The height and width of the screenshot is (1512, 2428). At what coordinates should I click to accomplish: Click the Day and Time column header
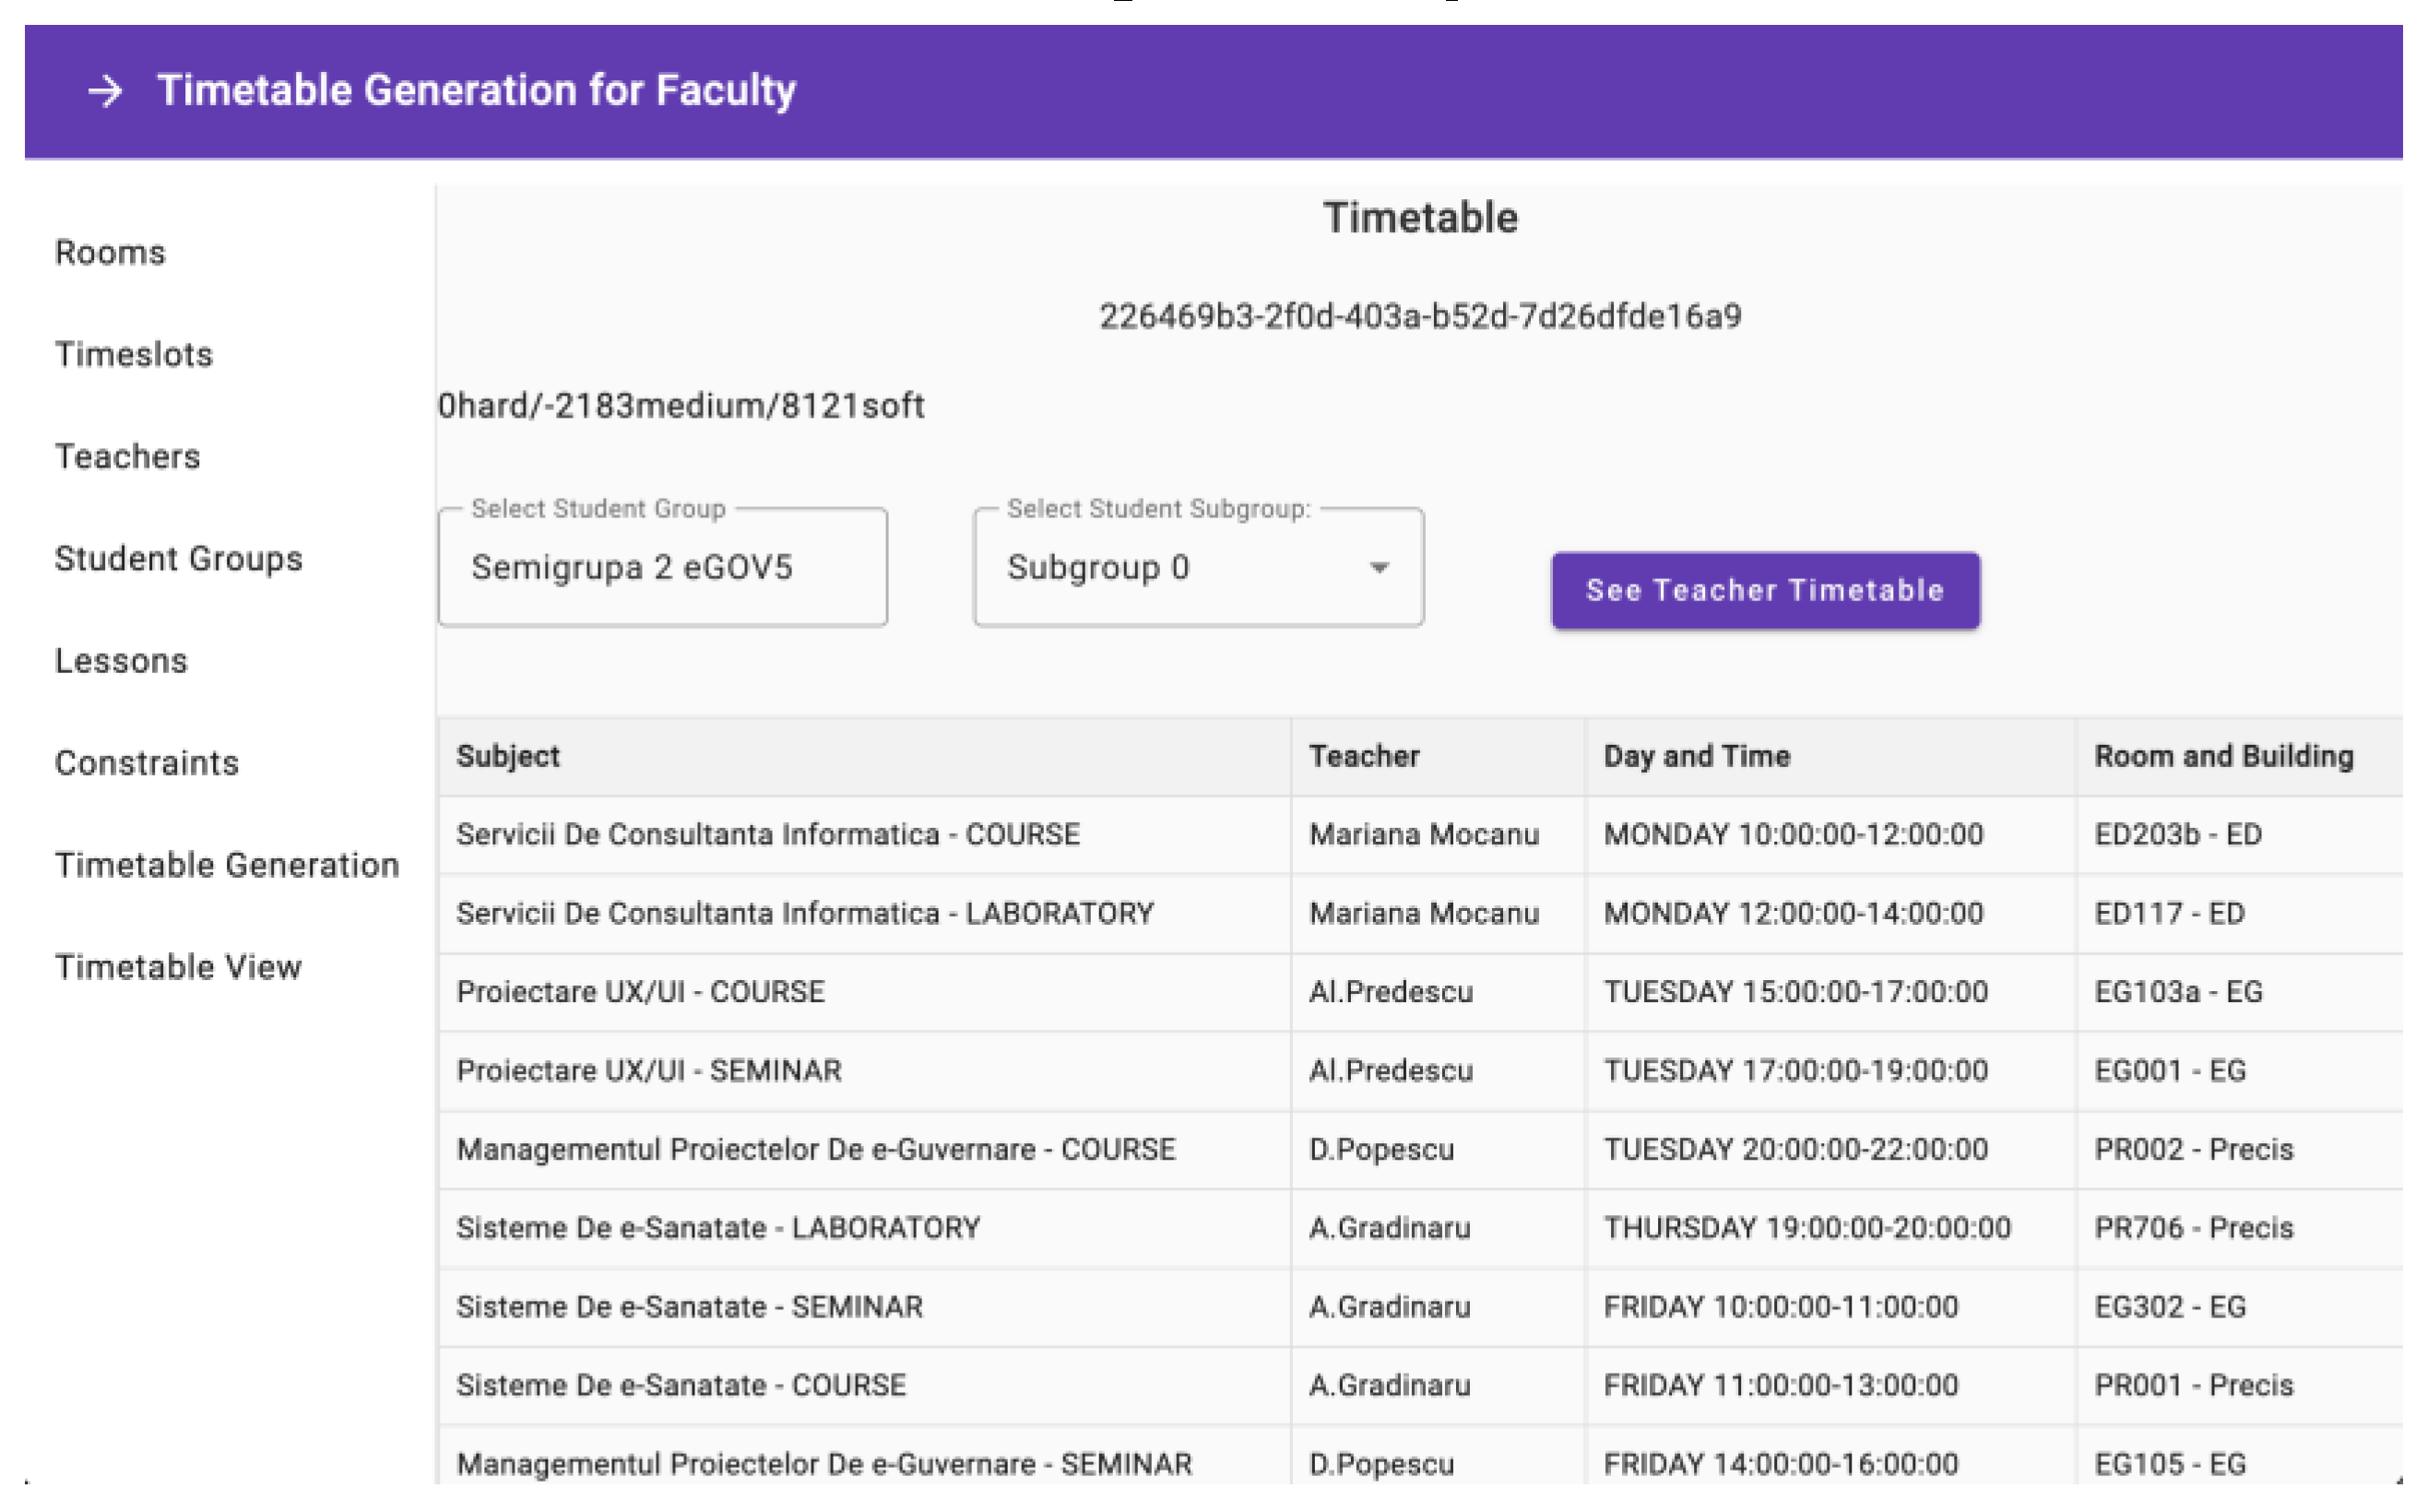(x=1696, y=756)
